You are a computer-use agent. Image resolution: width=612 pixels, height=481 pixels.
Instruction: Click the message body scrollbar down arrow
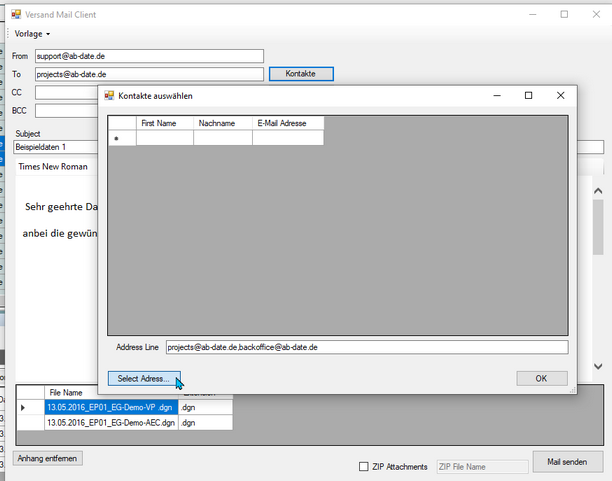(598, 366)
